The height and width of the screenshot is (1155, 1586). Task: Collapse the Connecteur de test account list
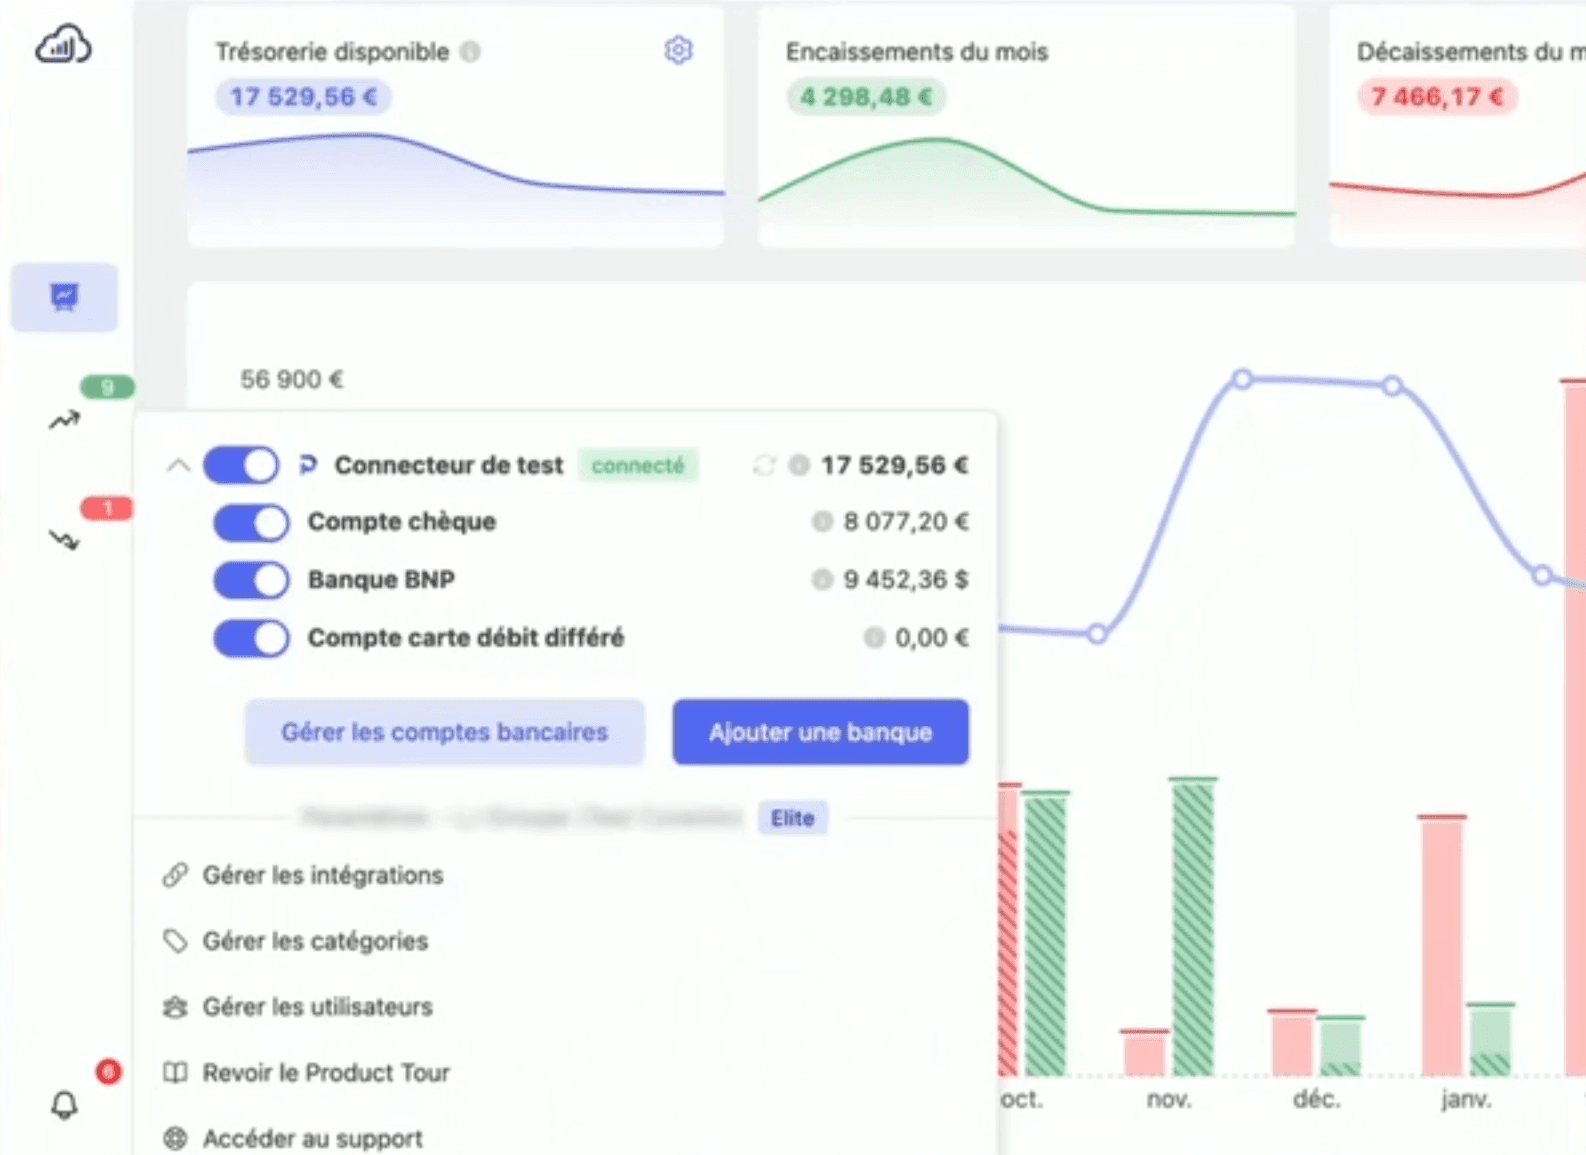(x=178, y=465)
